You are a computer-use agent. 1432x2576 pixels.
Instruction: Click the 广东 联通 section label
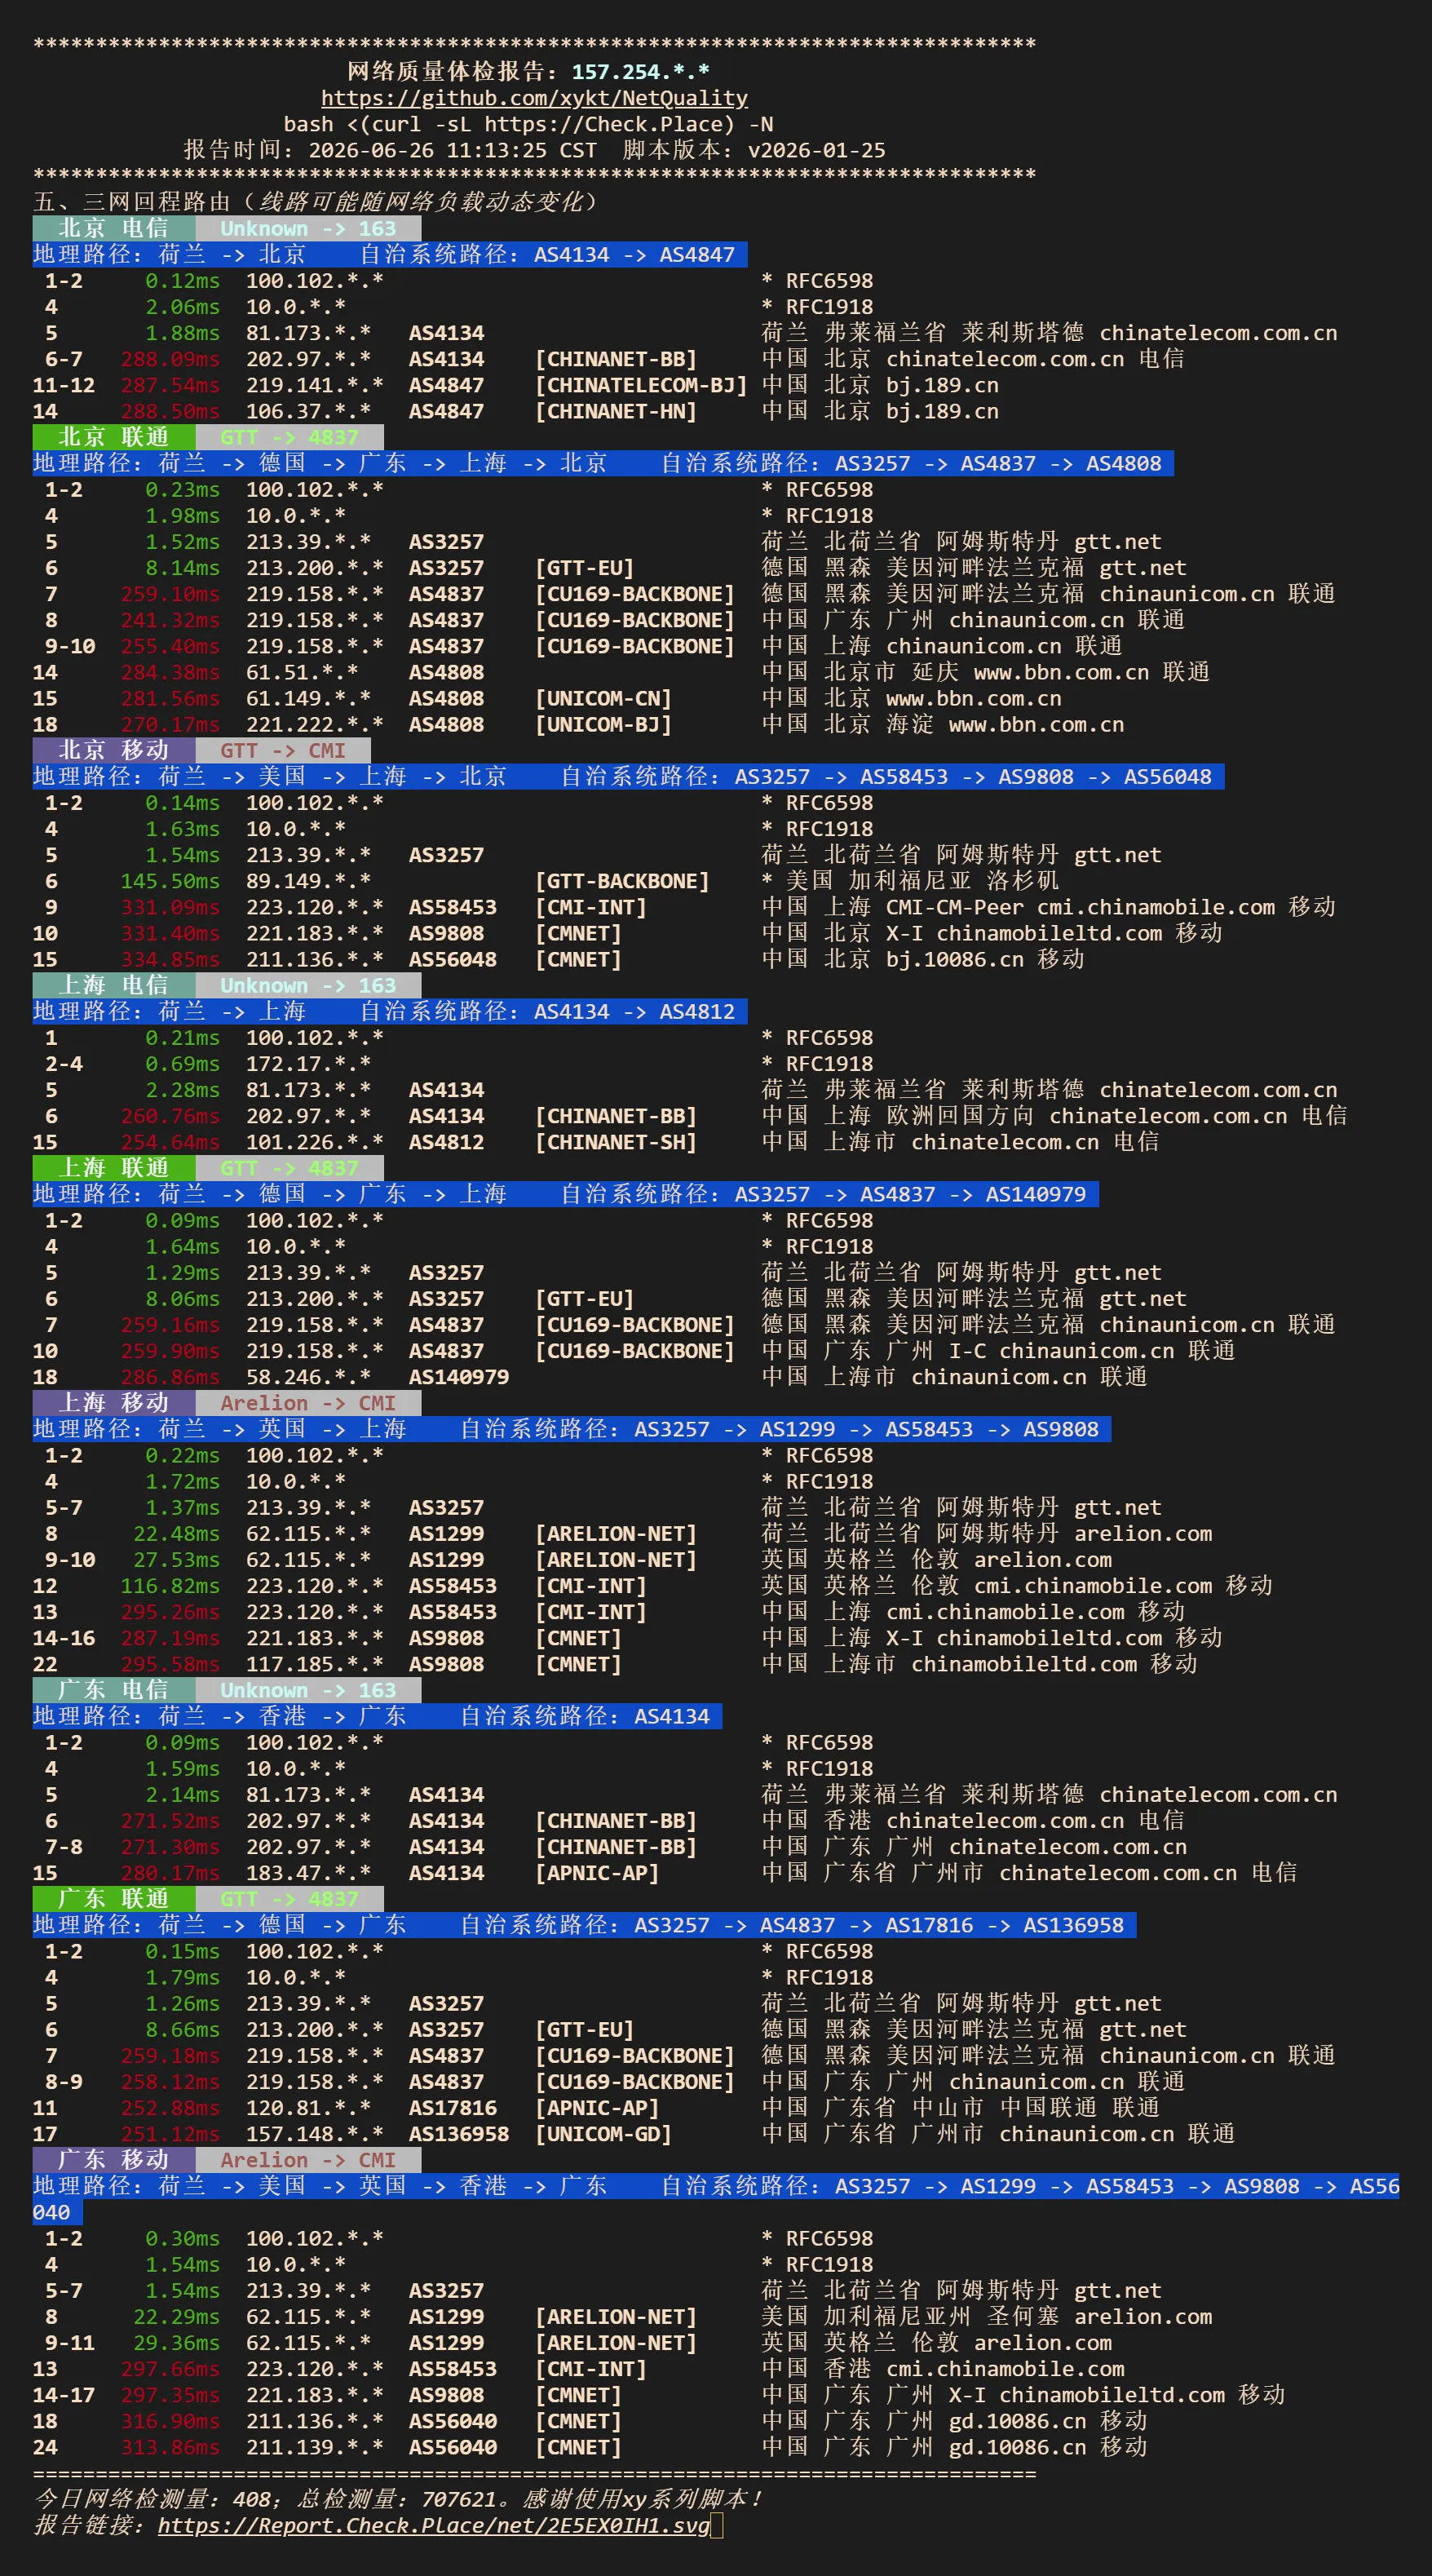coord(113,1899)
